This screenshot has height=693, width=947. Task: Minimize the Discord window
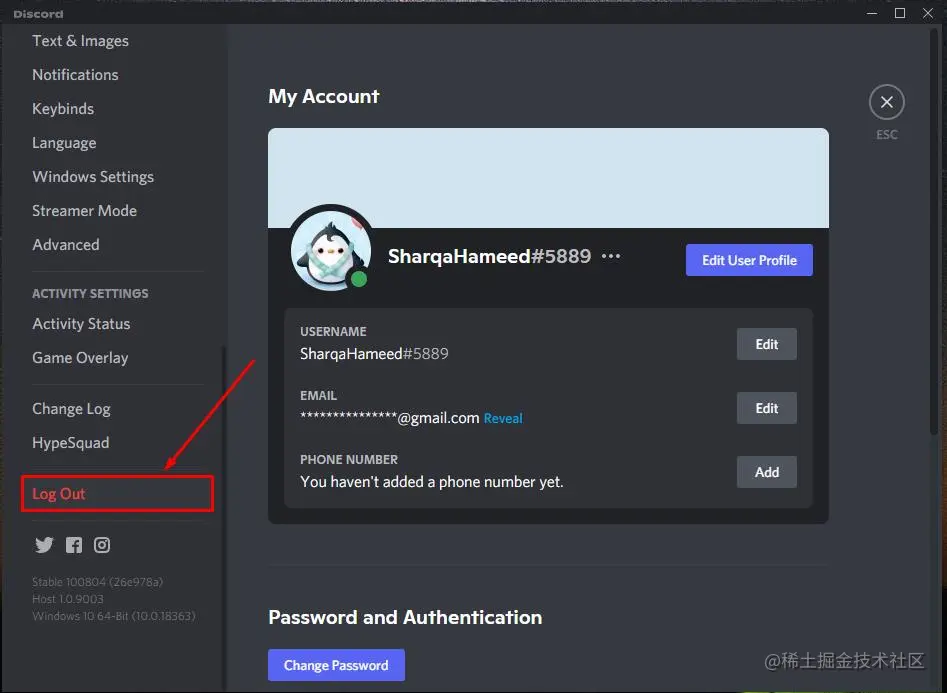click(872, 13)
